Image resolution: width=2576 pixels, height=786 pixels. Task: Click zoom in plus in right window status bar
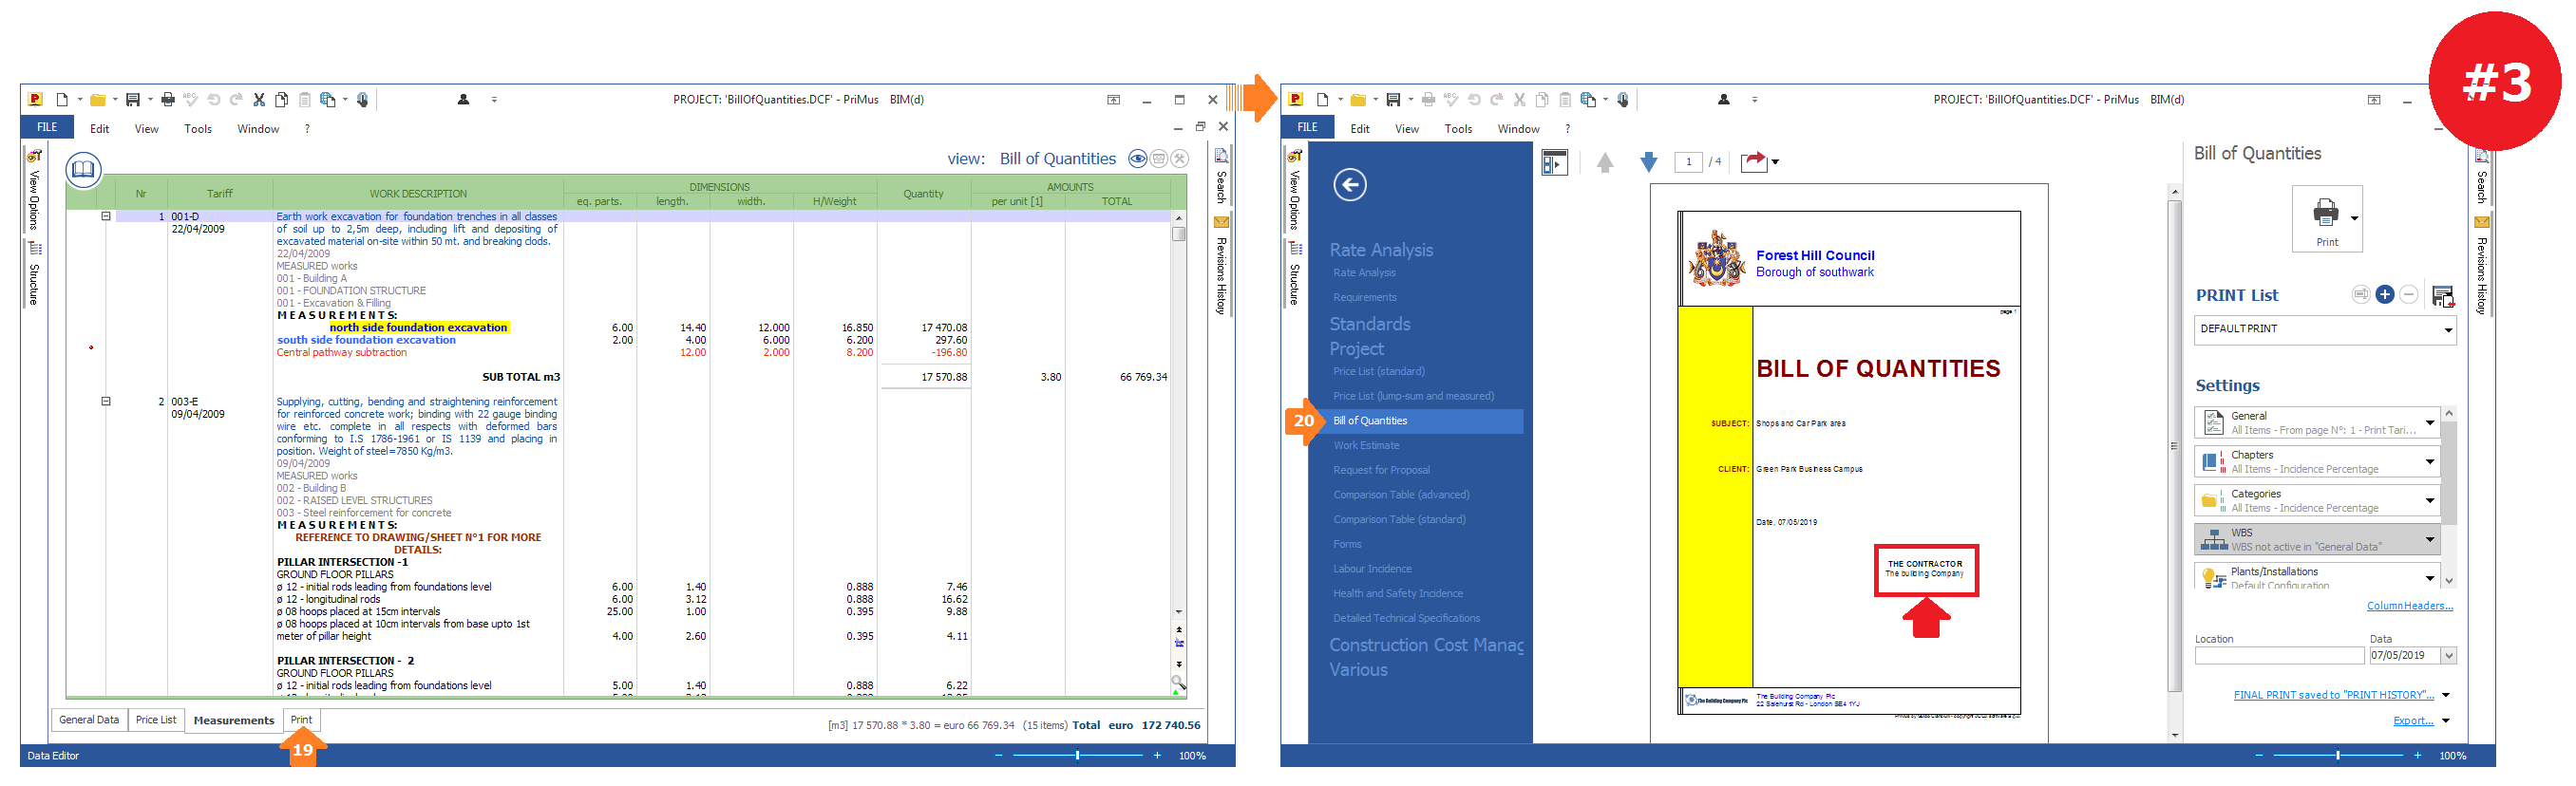[x=2417, y=756]
